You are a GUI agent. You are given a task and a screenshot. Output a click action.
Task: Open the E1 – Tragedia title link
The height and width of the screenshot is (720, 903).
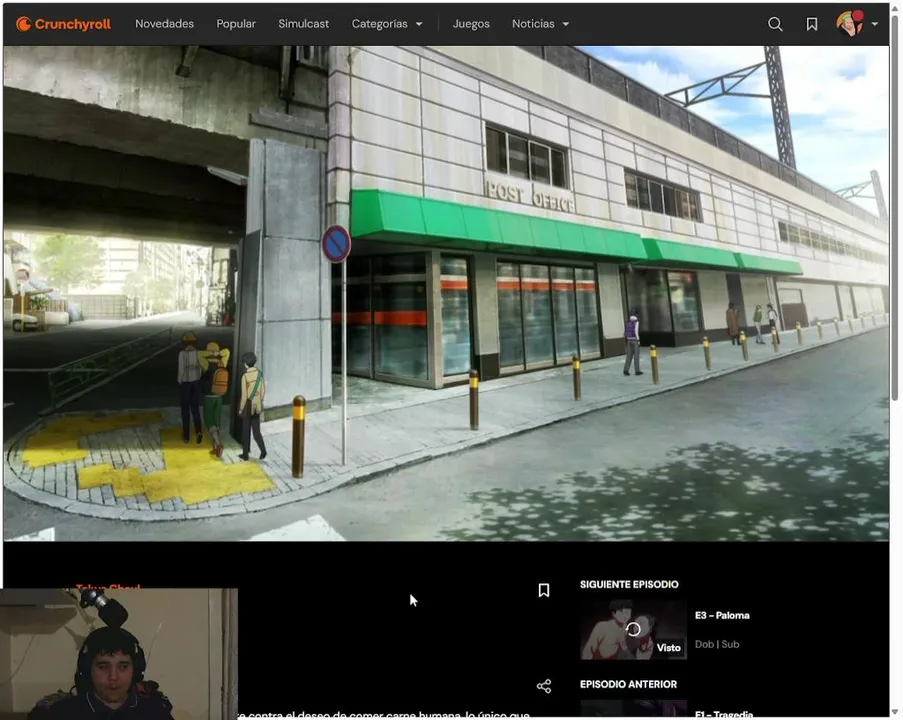point(724,715)
